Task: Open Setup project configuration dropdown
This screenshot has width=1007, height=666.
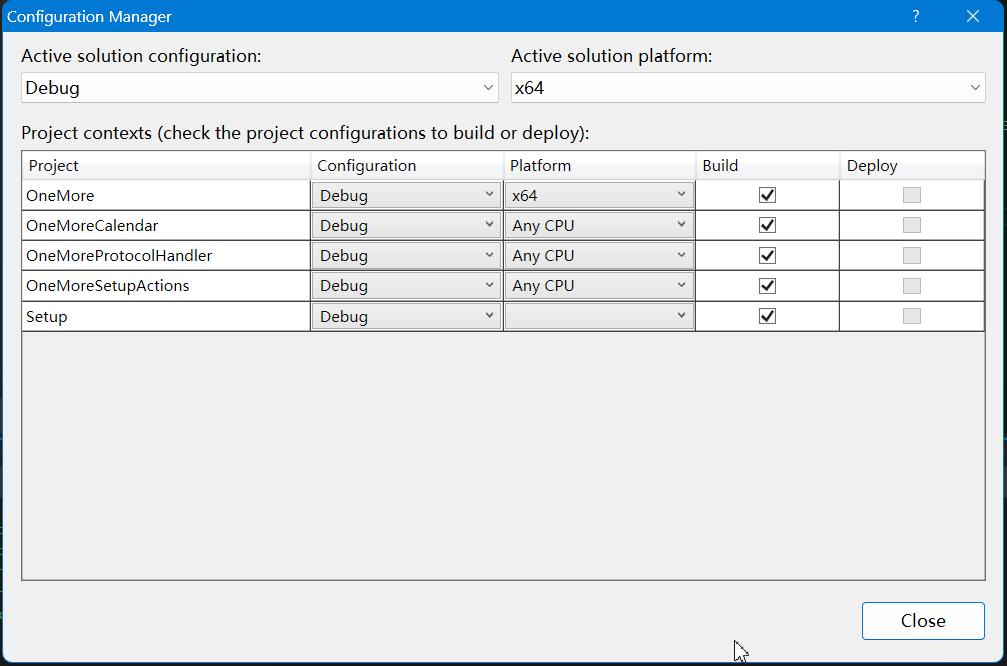Action: (406, 316)
